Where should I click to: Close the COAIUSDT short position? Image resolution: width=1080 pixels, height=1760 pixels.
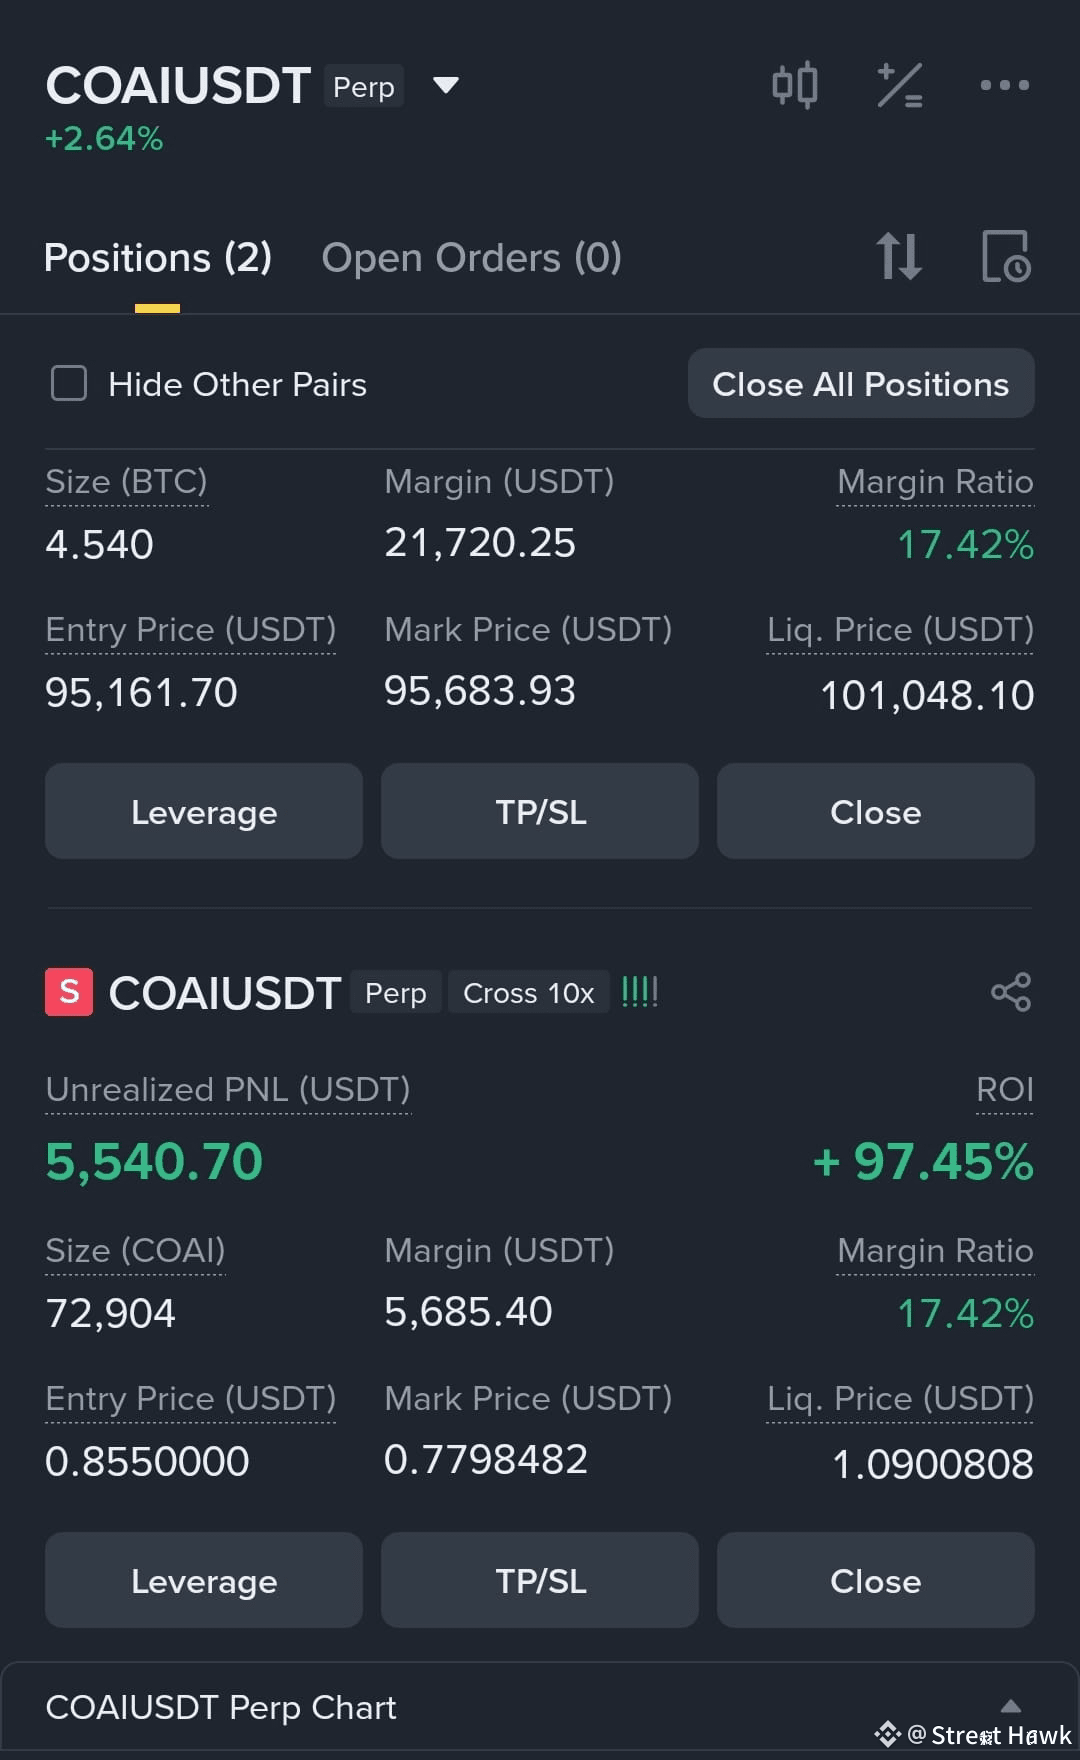[x=876, y=1580]
